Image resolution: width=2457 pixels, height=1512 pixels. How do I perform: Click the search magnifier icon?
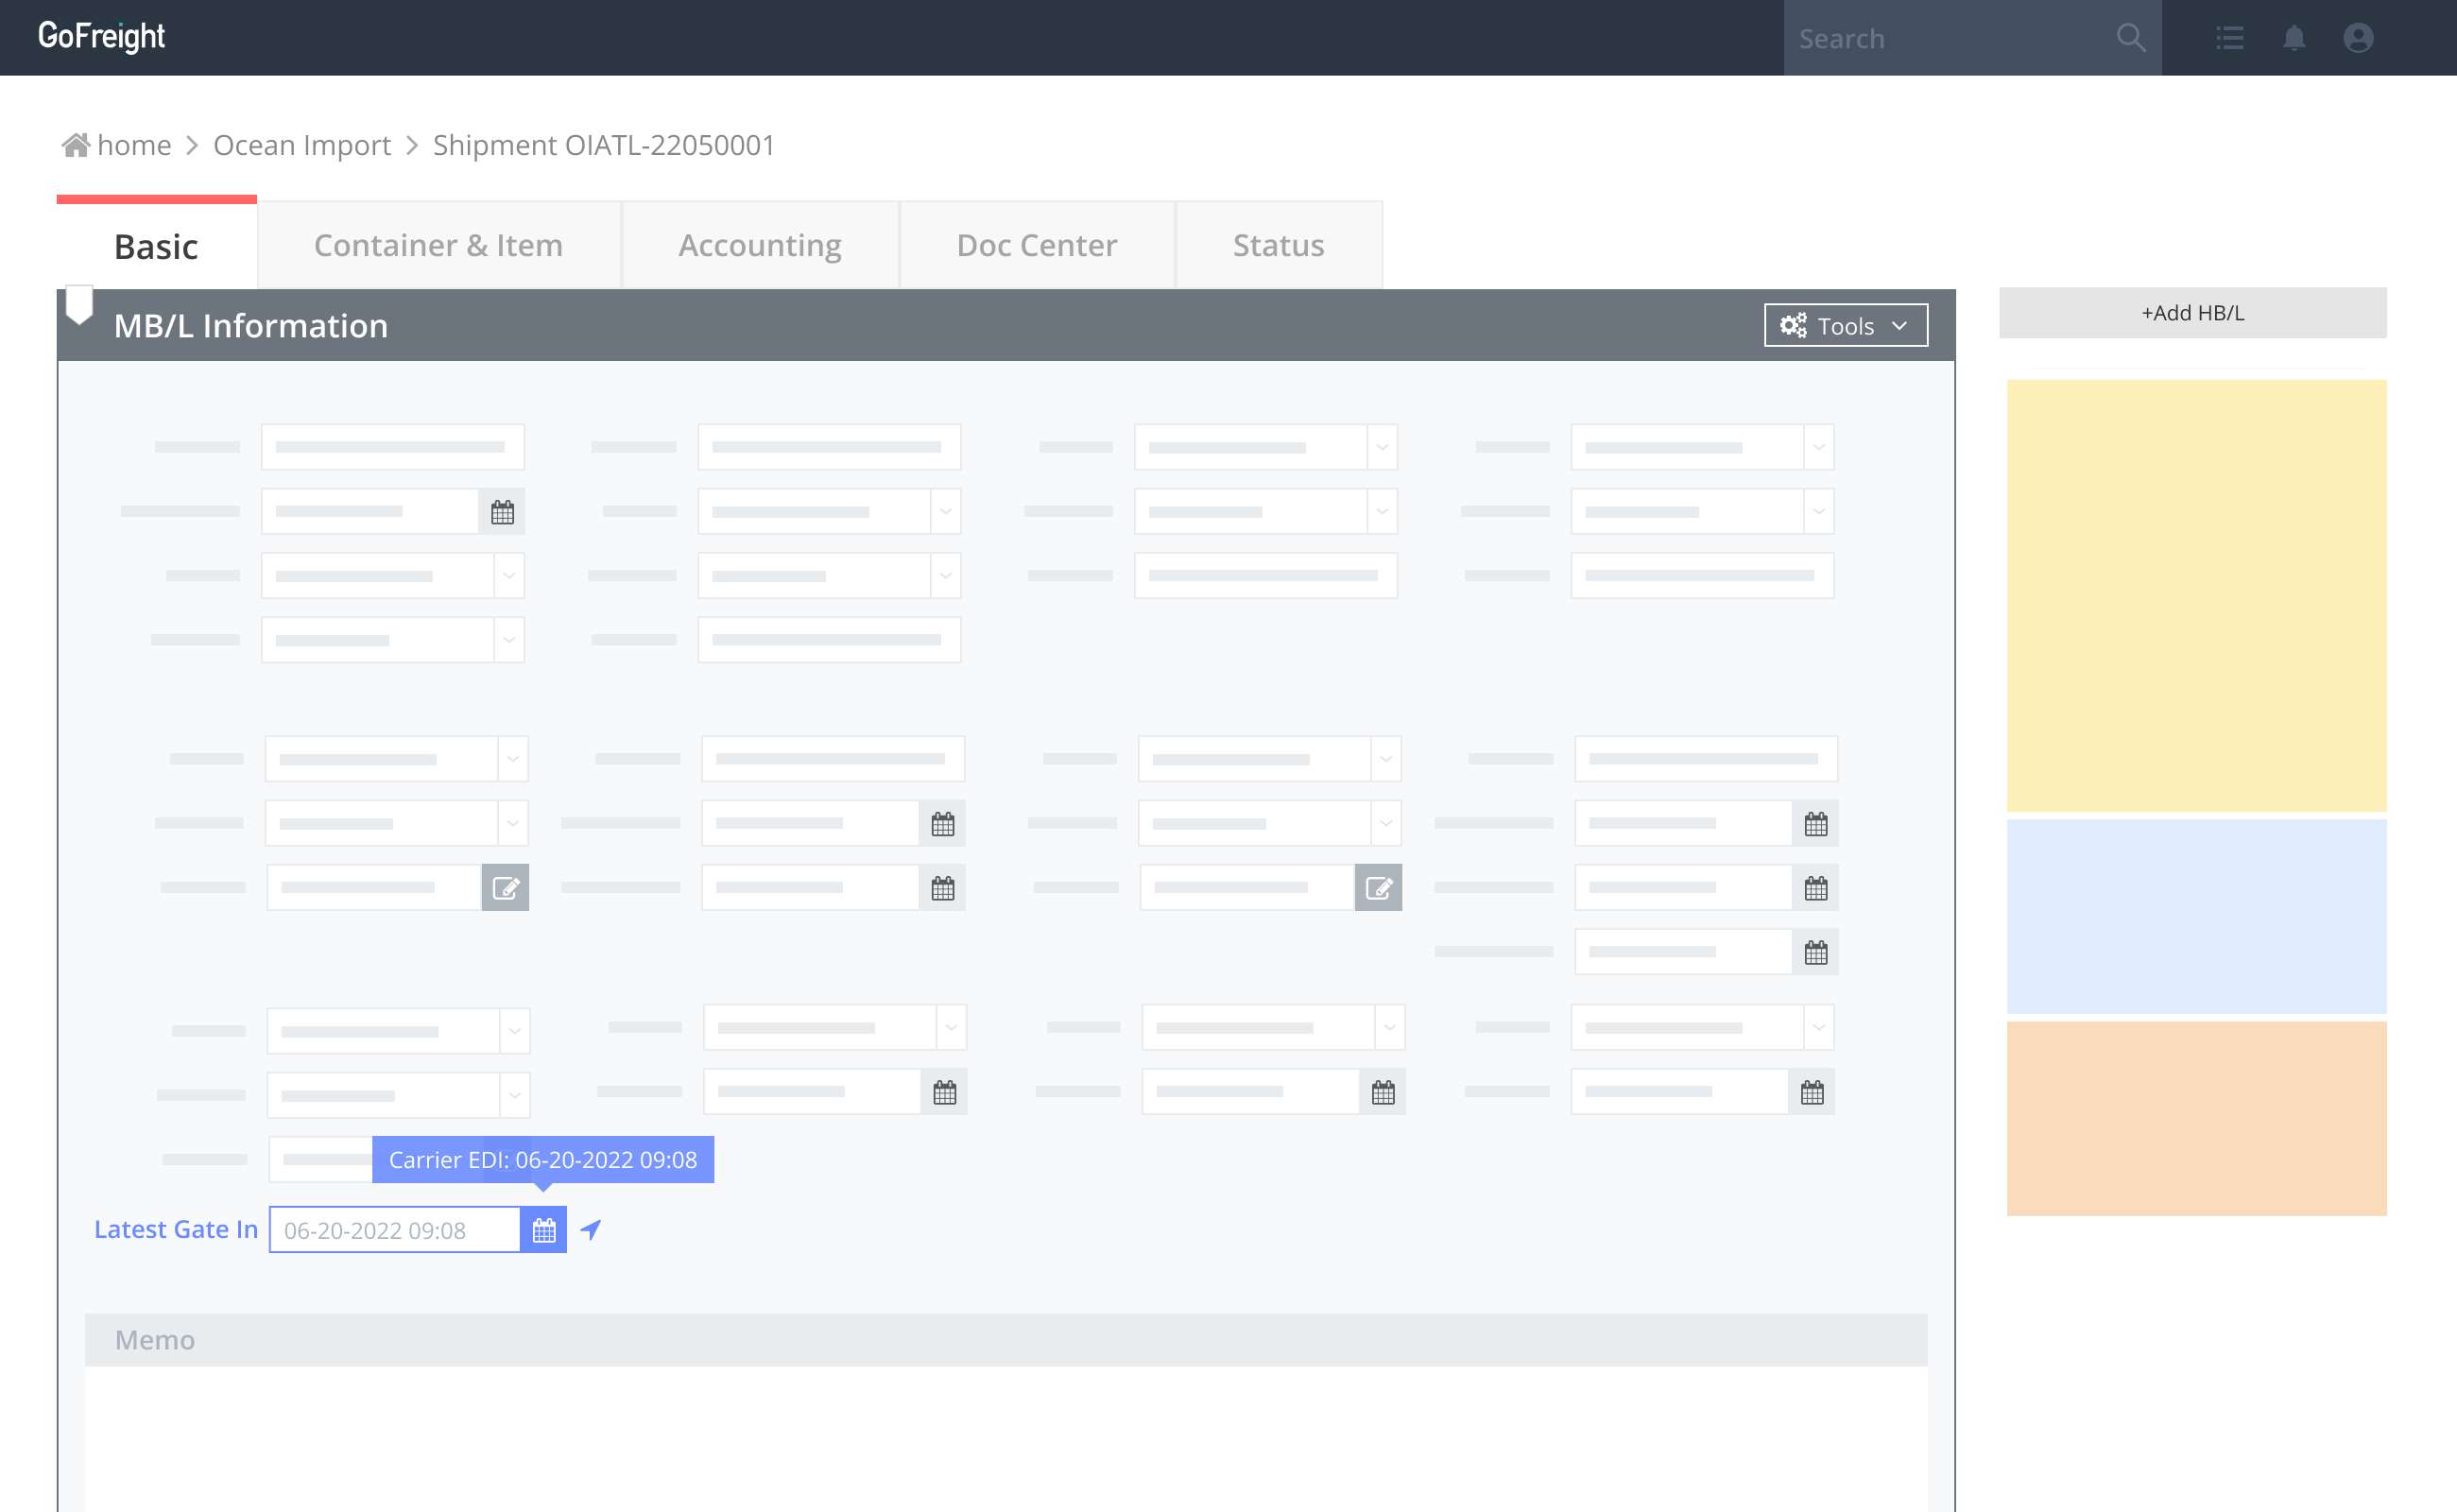point(2130,38)
